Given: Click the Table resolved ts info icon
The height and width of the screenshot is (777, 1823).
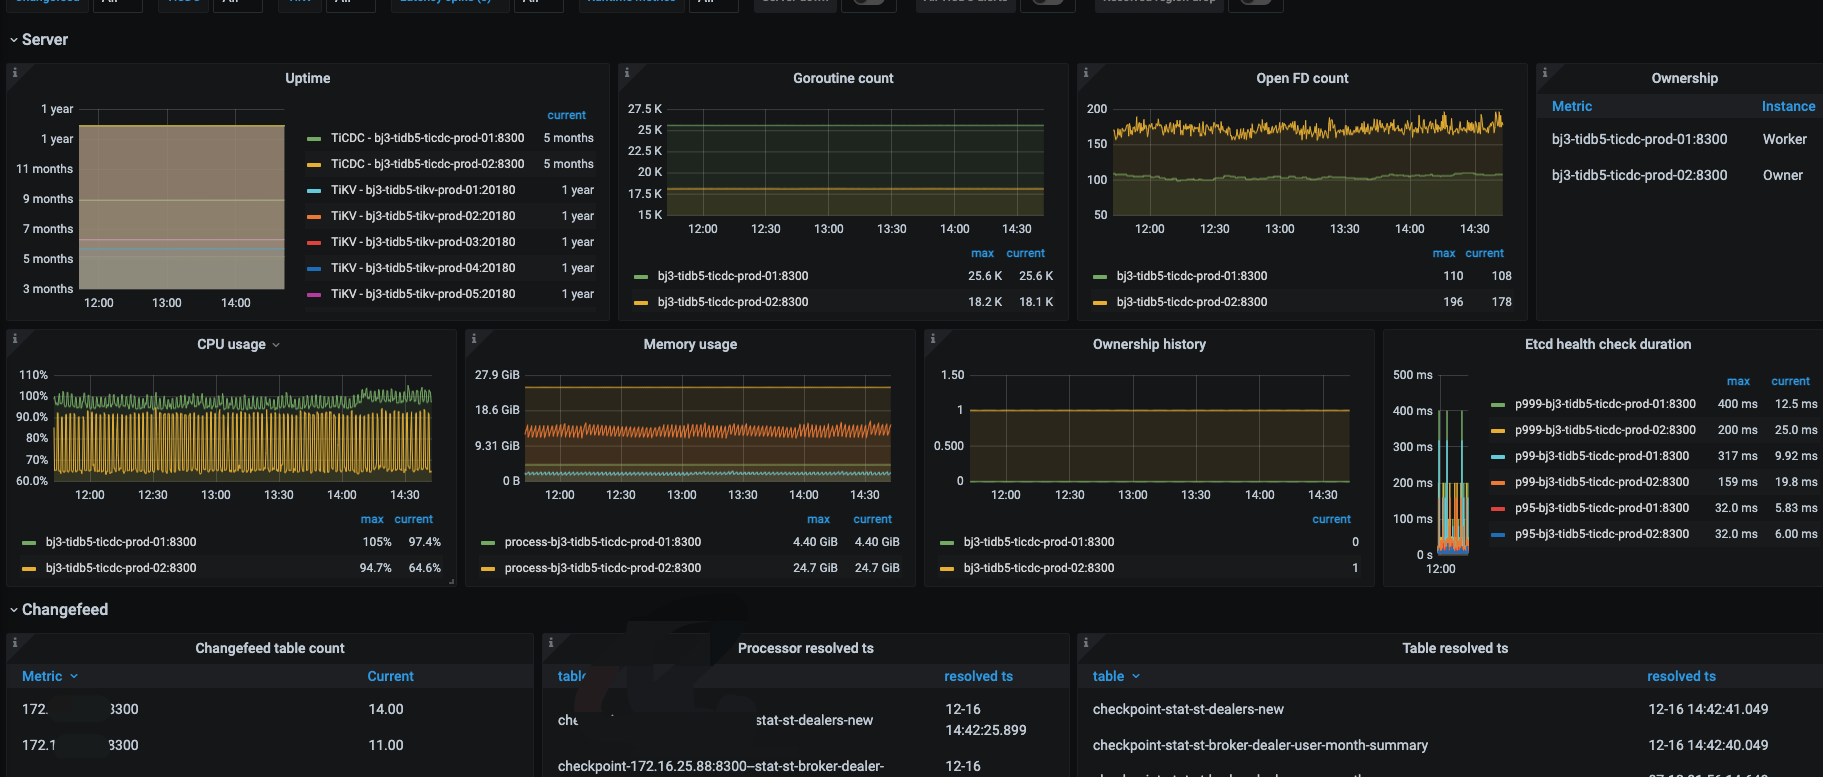Looking at the screenshot, I should click(1086, 642).
